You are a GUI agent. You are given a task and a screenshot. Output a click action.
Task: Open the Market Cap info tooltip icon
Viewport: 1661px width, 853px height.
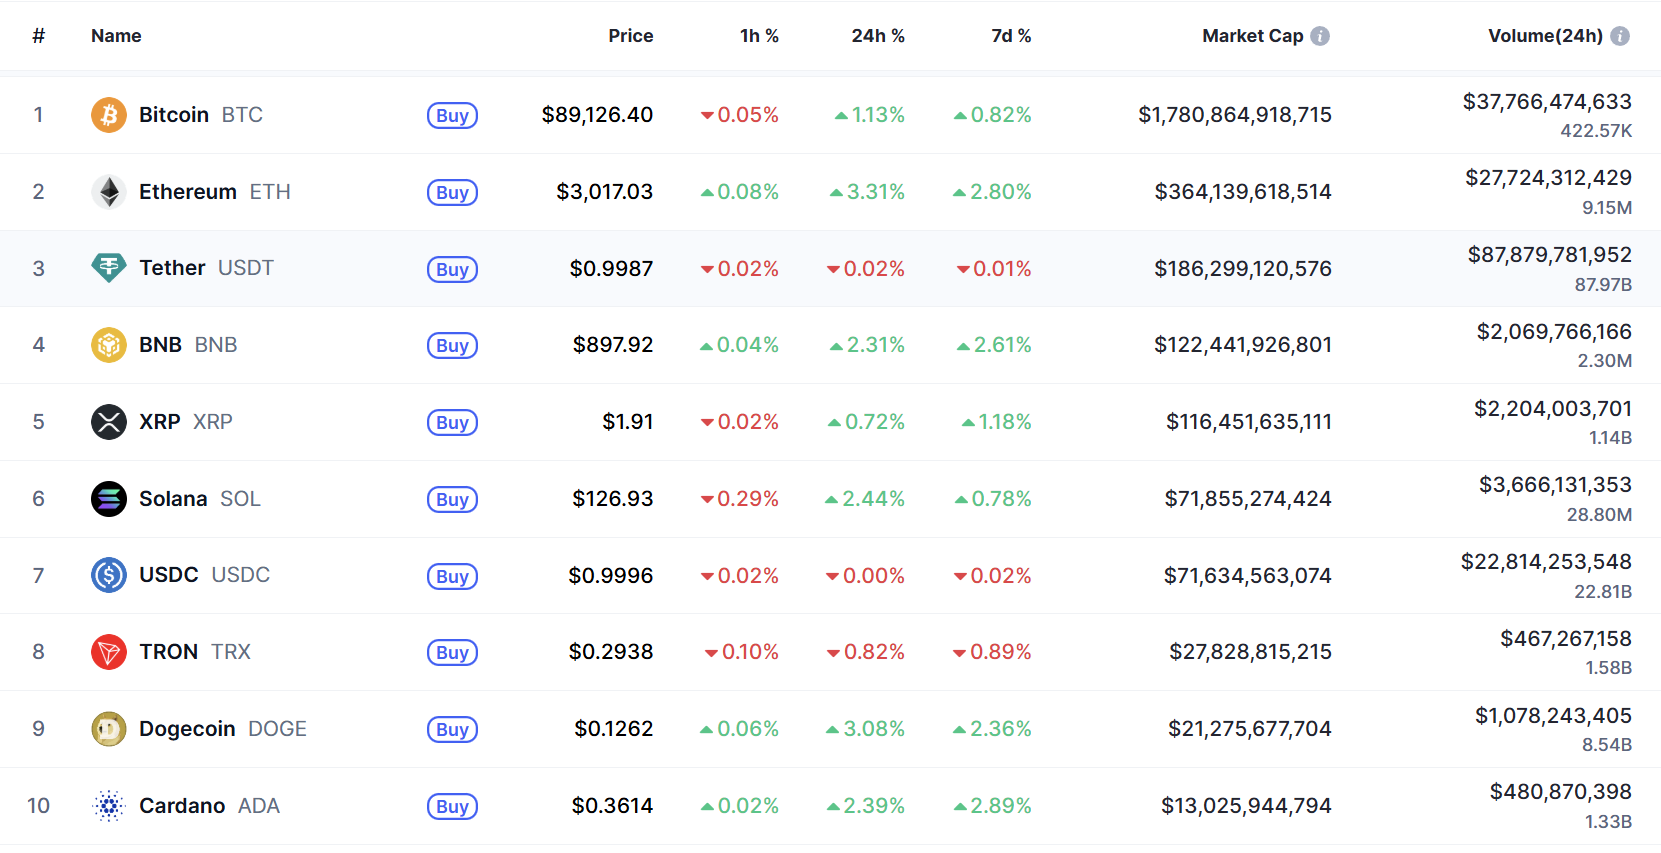(1320, 36)
